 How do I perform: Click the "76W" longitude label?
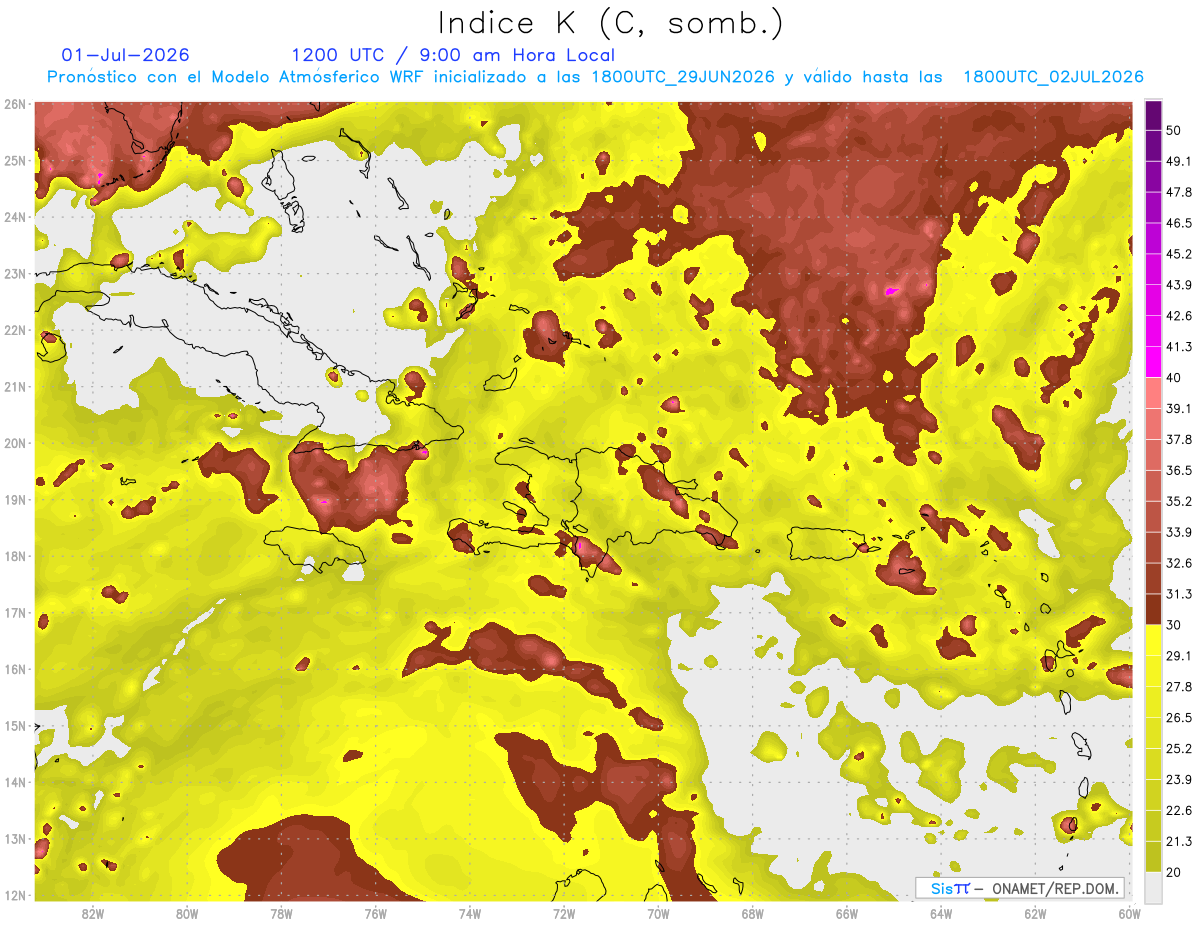point(375,913)
